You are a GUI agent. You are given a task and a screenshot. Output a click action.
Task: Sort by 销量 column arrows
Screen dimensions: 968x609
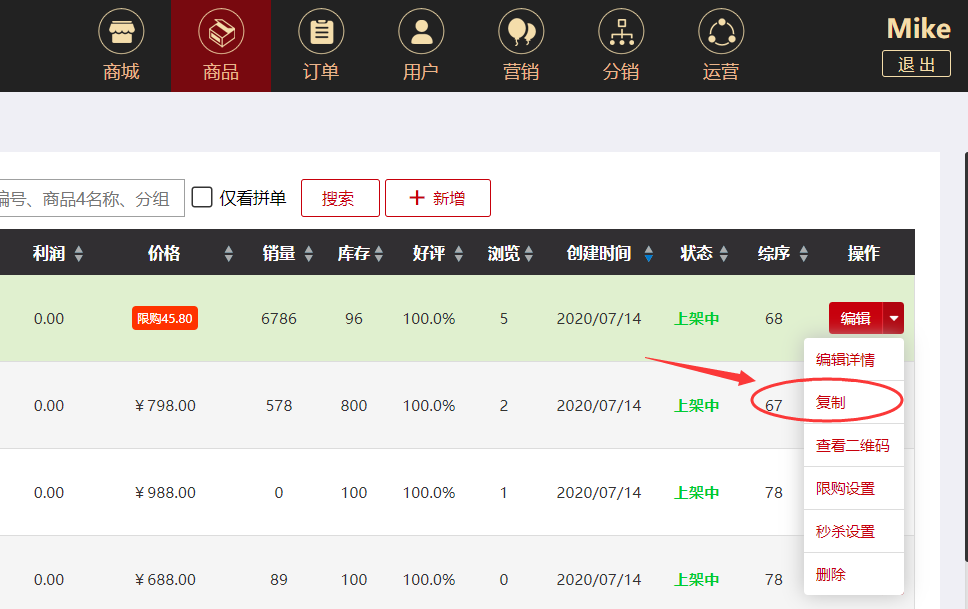point(309,254)
